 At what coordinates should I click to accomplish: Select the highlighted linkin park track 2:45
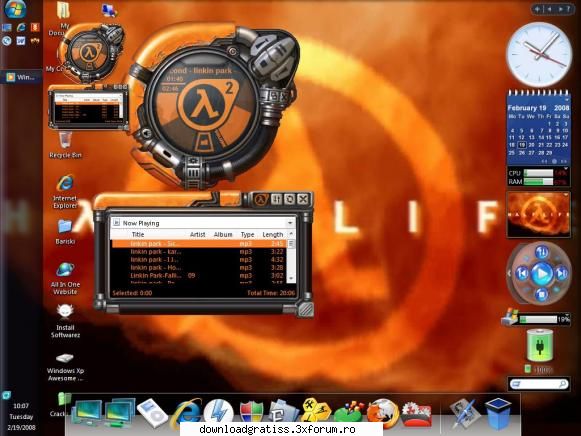tap(199, 244)
